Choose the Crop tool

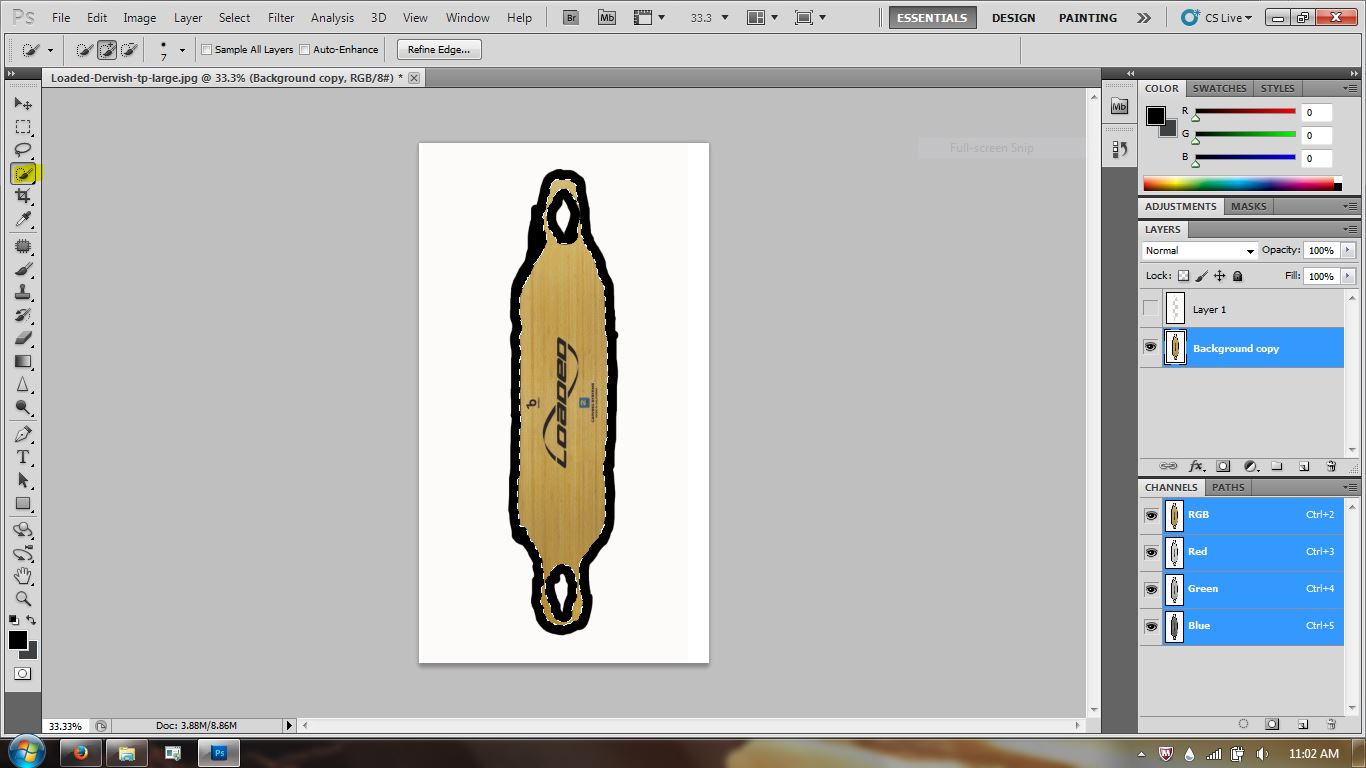tap(23, 196)
